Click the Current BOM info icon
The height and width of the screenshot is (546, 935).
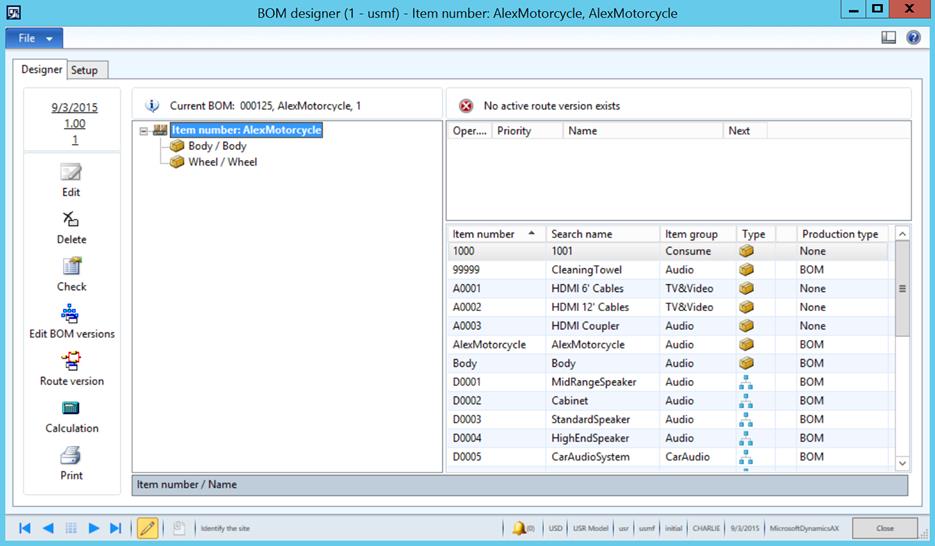pyautogui.click(x=152, y=106)
